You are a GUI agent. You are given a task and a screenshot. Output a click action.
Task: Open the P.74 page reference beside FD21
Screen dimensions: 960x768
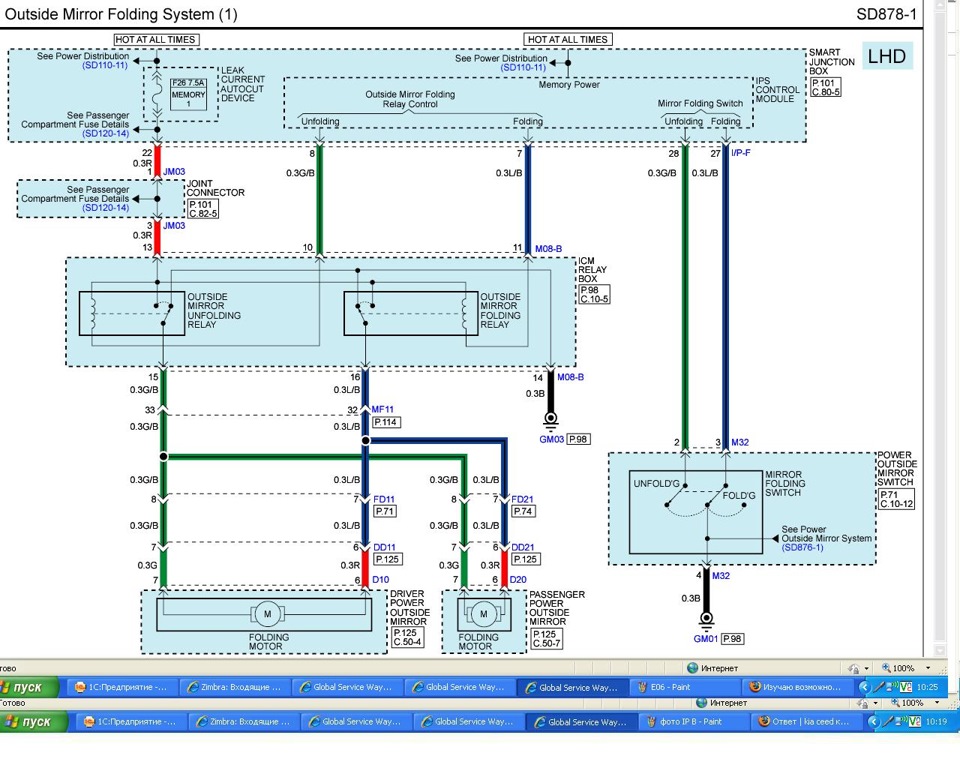[523, 511]
